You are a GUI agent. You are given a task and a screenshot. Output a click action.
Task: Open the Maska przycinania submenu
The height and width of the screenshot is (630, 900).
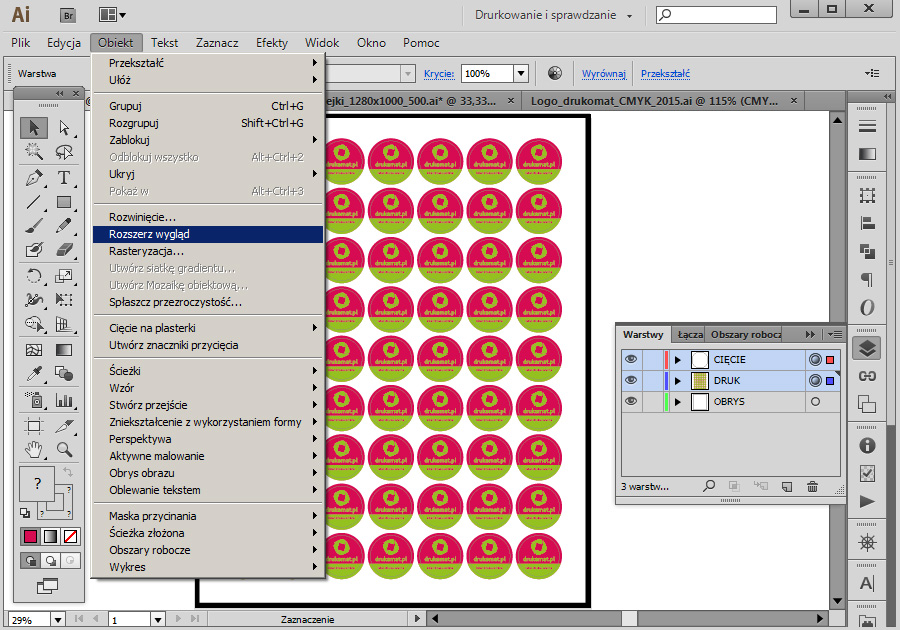pyautogui.click(x=208, y=516)
